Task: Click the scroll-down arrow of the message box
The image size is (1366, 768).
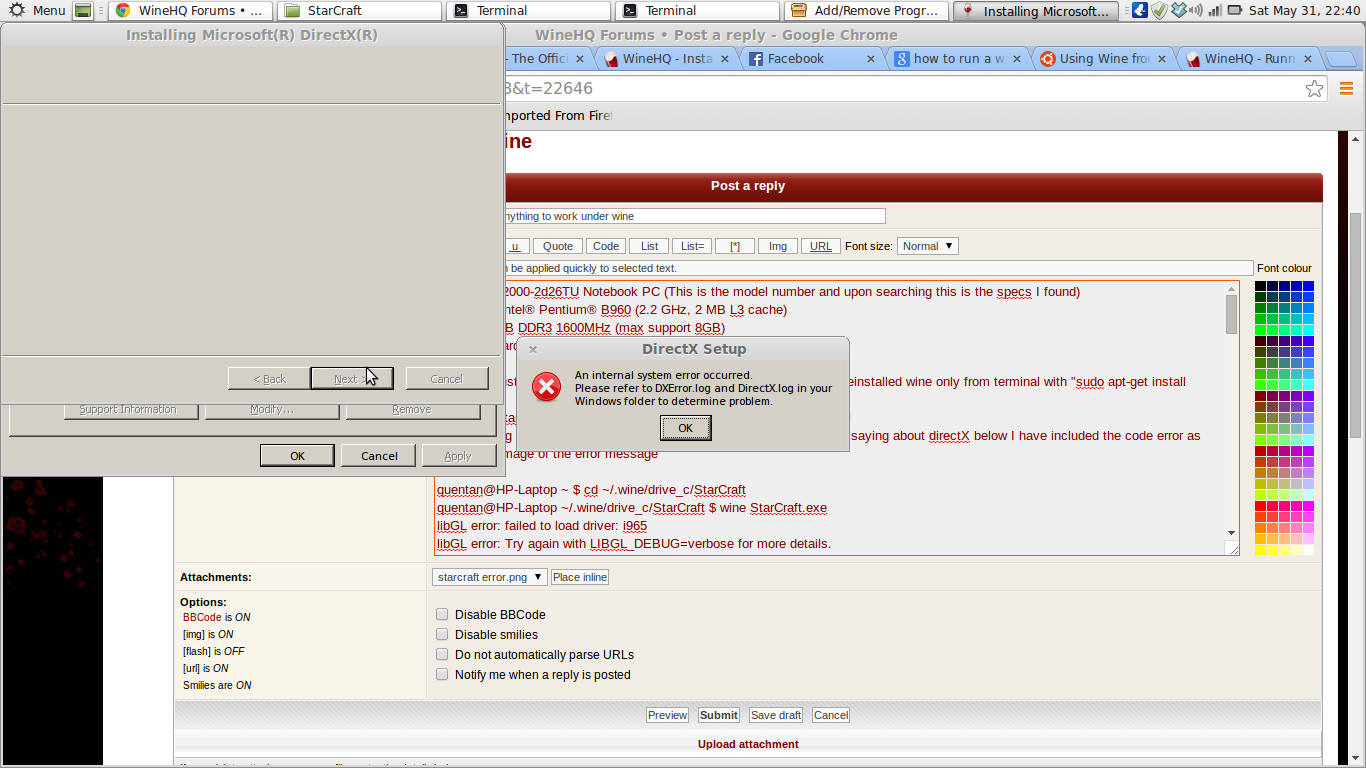Action: (1231, 533)
